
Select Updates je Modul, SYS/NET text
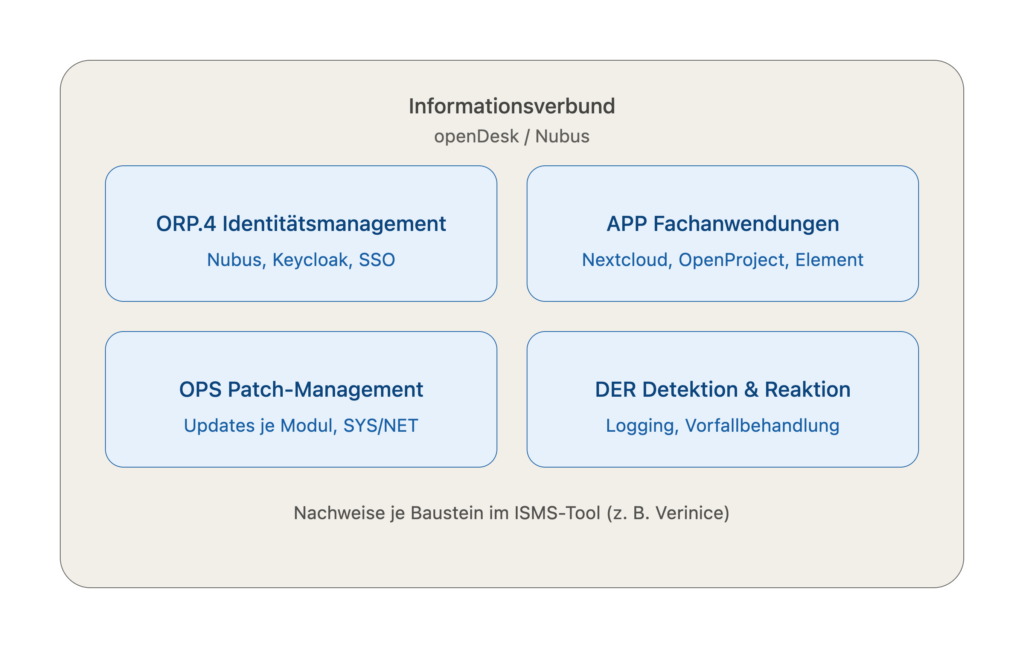[x=301, y=425]
